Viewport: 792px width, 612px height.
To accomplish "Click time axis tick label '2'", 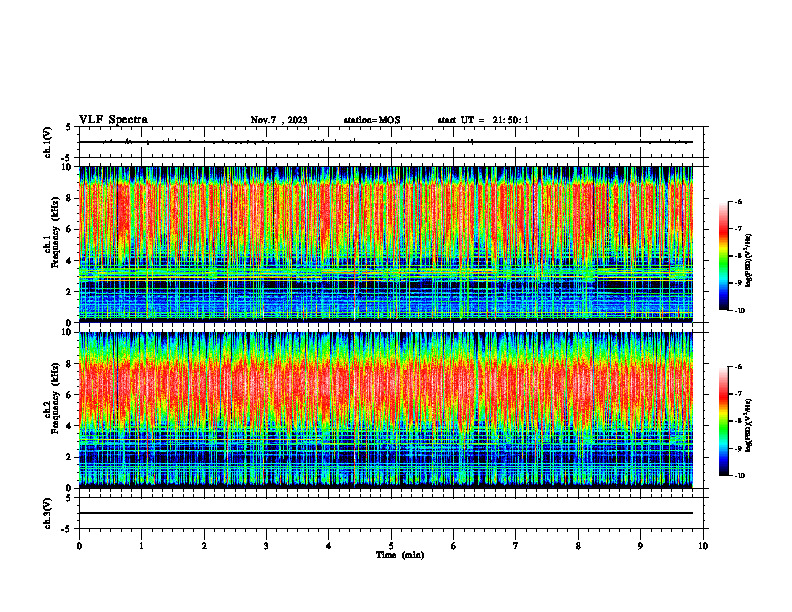I will click(204, 546).
